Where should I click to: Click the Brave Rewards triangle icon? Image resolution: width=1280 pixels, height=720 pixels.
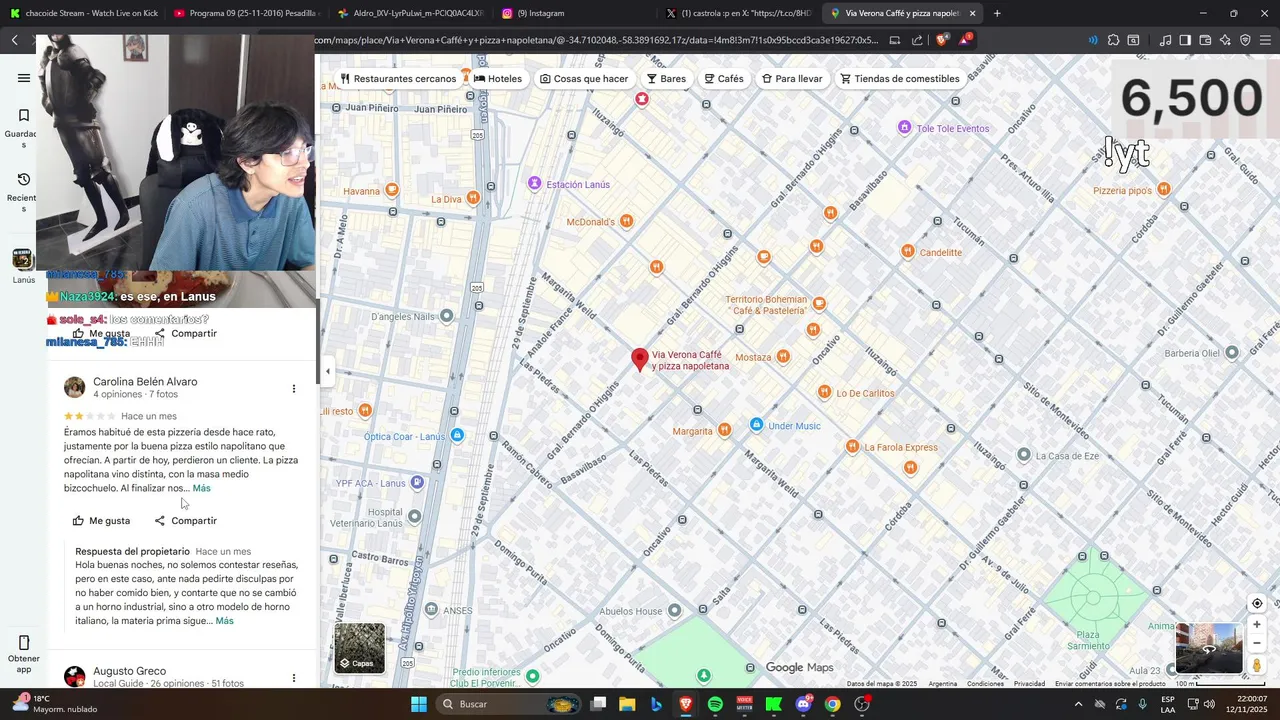(x=964, y=40)
